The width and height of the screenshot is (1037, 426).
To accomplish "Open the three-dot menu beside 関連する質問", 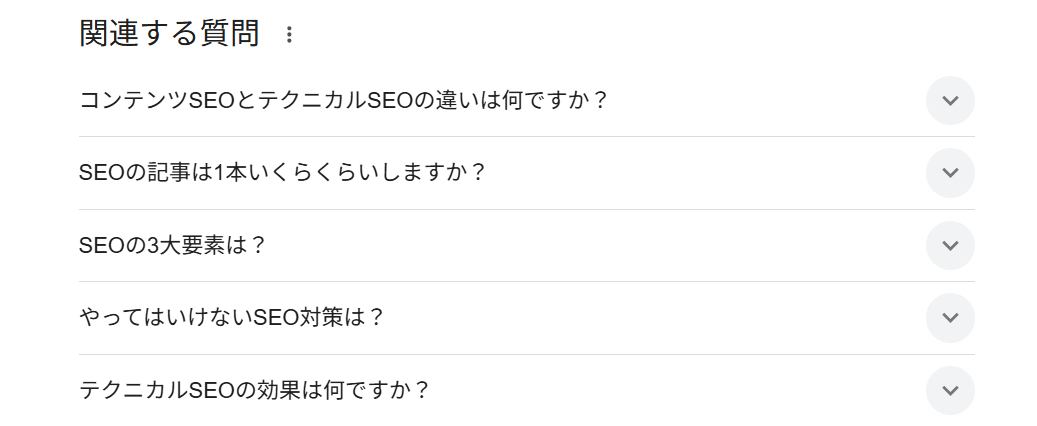I will 289,35.
